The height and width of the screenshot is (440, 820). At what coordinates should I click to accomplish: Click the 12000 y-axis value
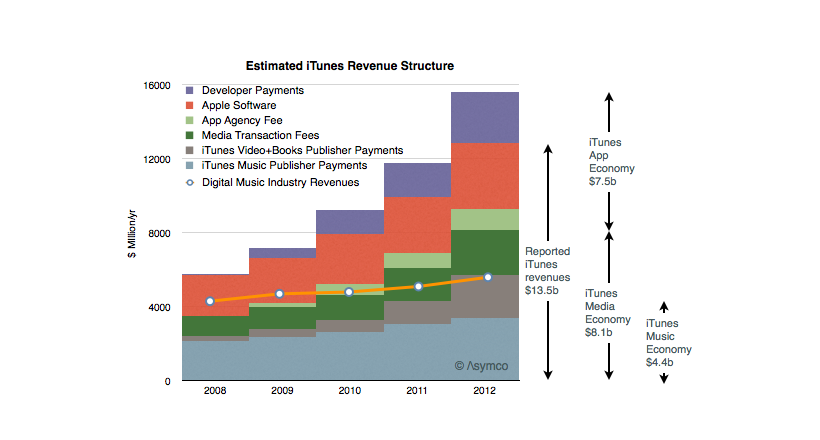tap(157, 159)
